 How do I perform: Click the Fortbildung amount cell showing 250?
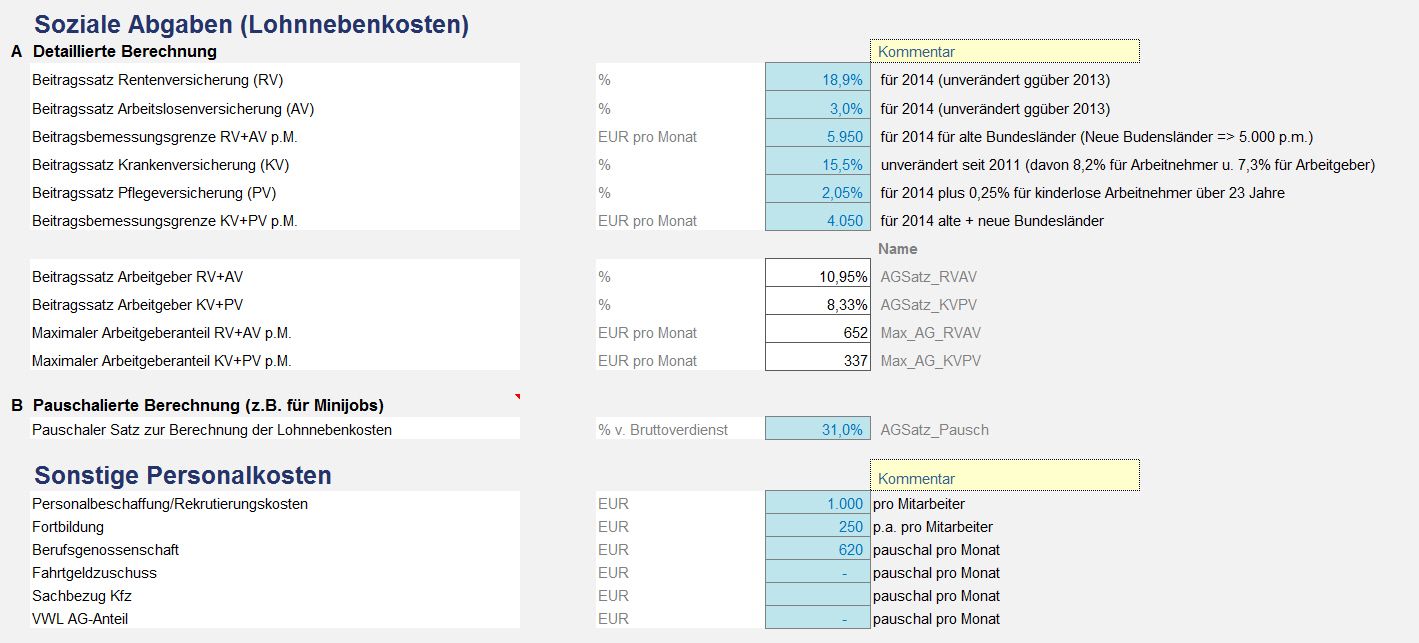click(817, 527)
